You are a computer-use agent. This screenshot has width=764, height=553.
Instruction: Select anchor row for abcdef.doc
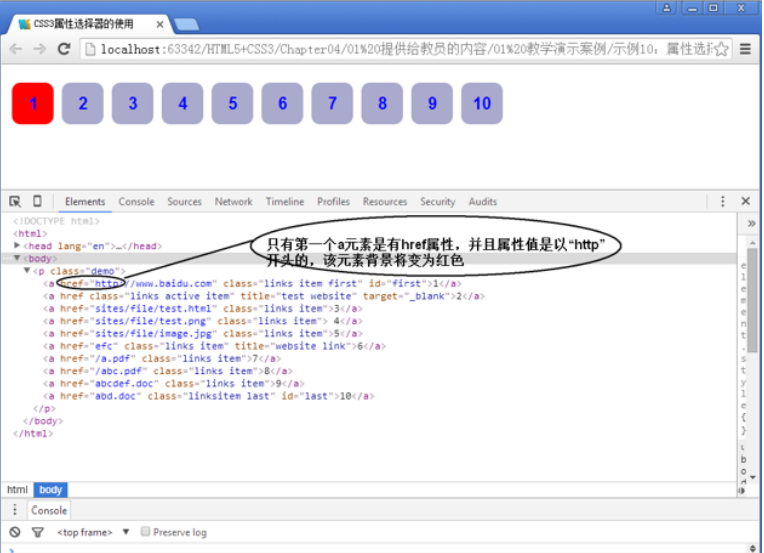(x=173, y=383)
